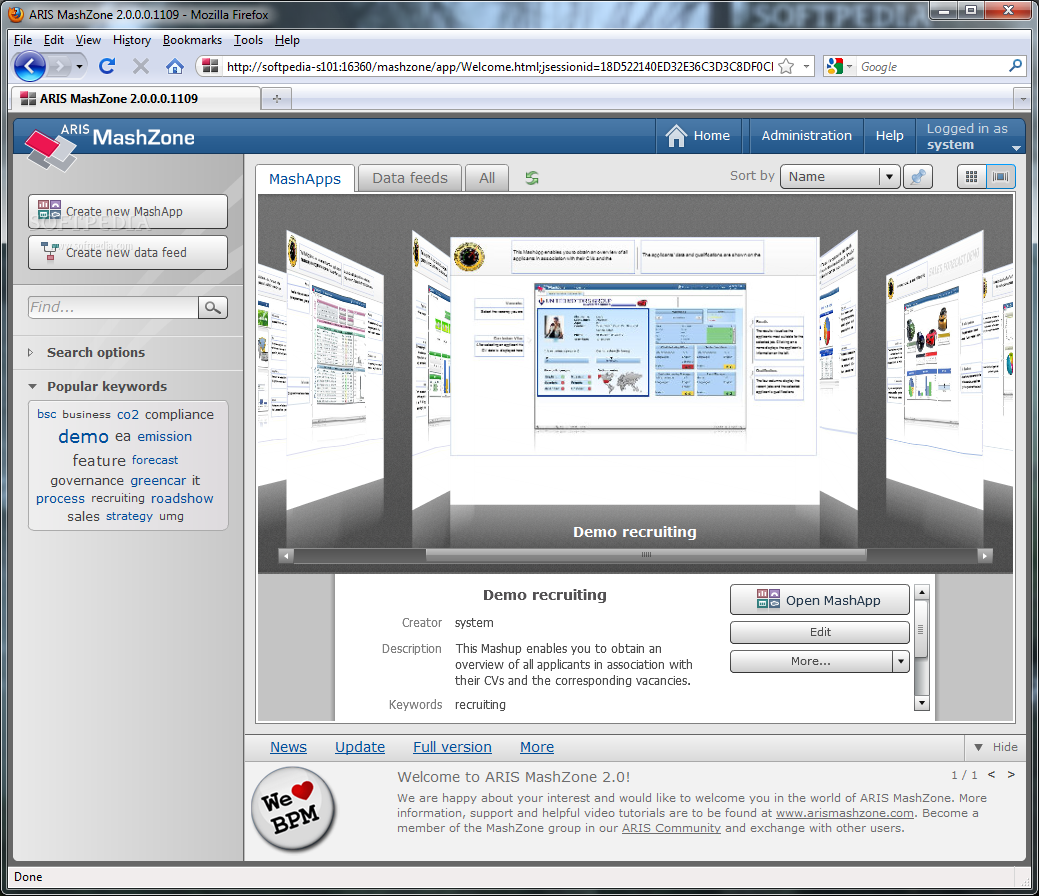Image resolution: width=1039 pixels, height=896 pixels.
Task: Bookmark this page with the star icon
Action: click(x=786, y=66)
